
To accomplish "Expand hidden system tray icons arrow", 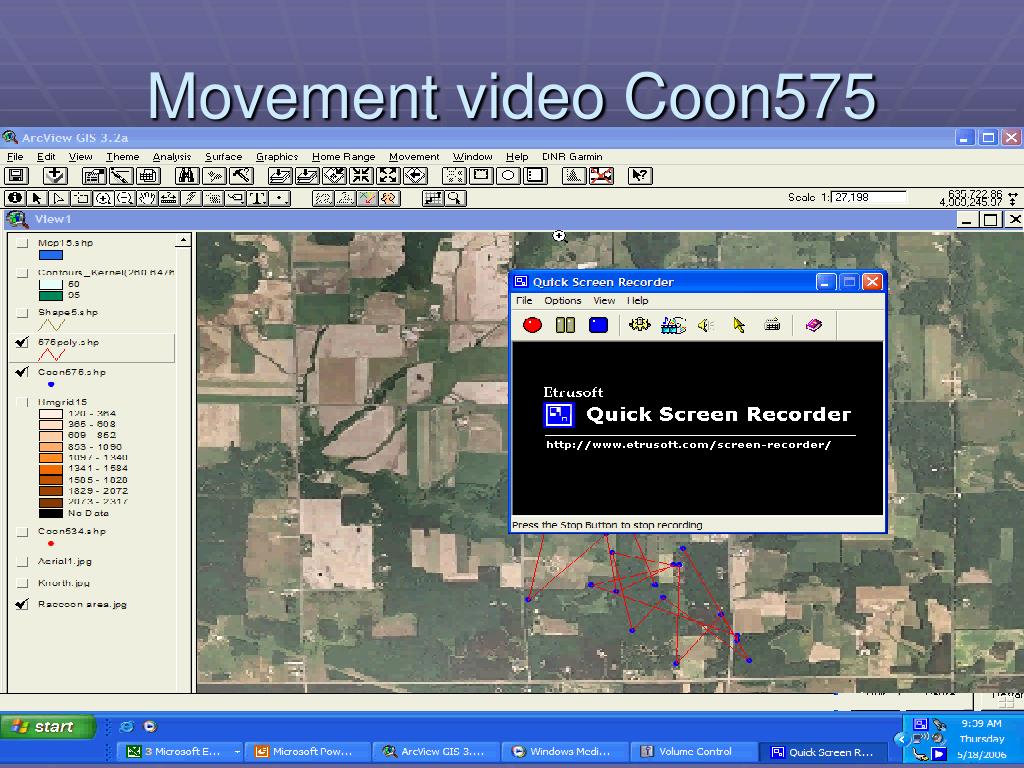I will tap(900, 739).
